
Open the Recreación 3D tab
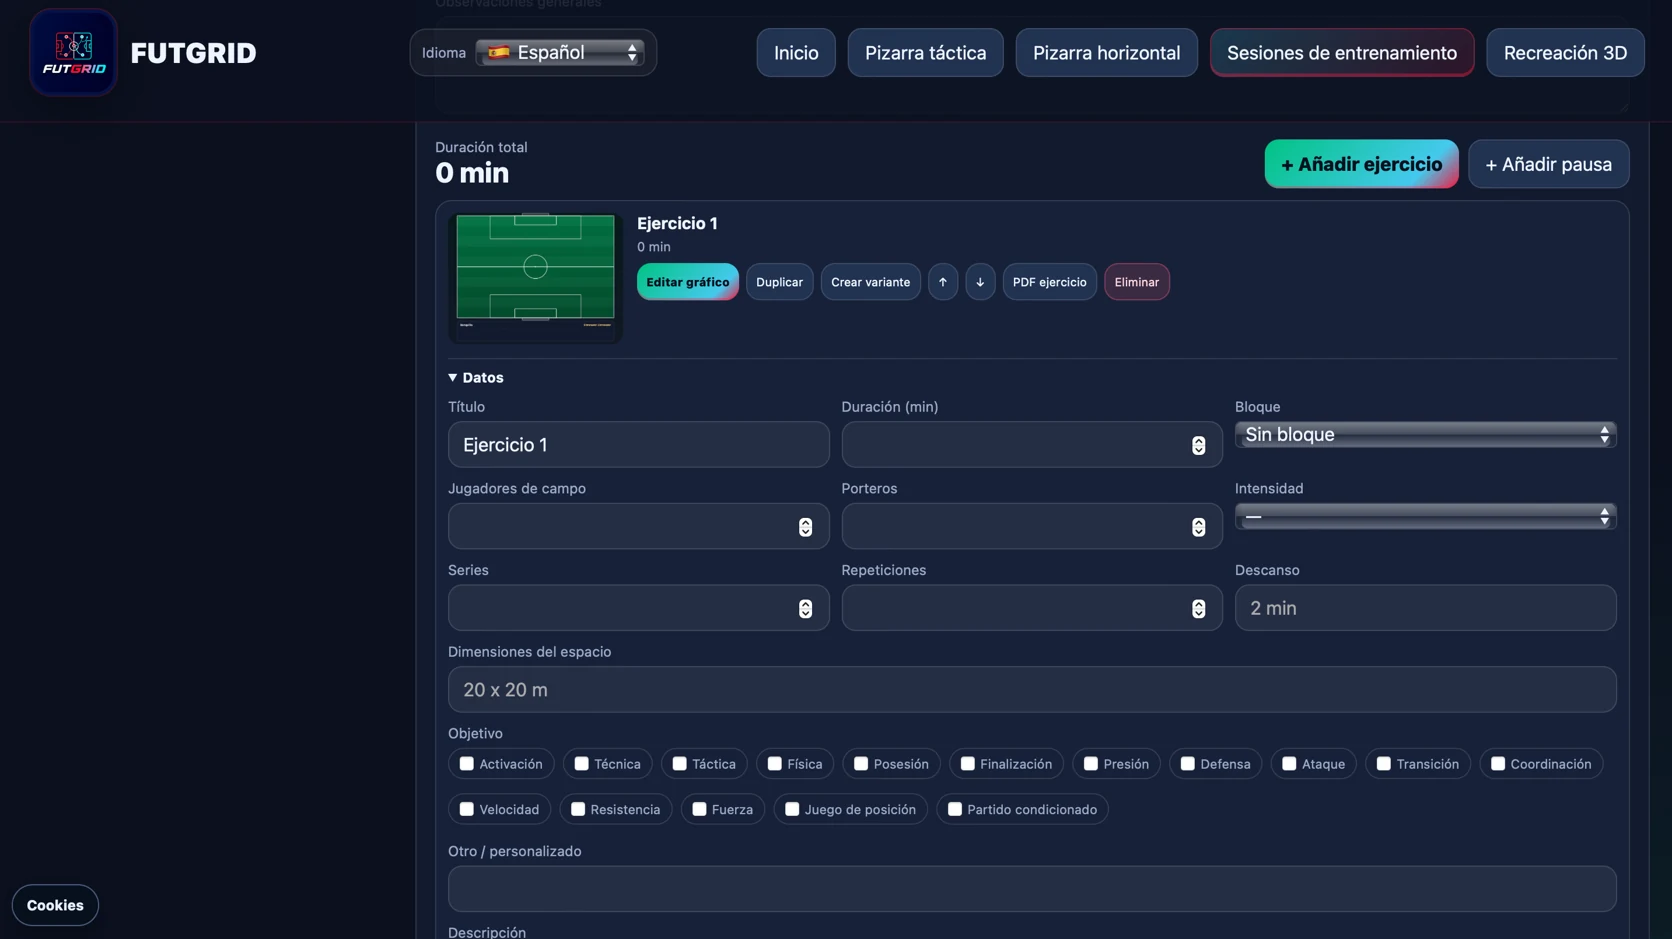pos(1565,52)
